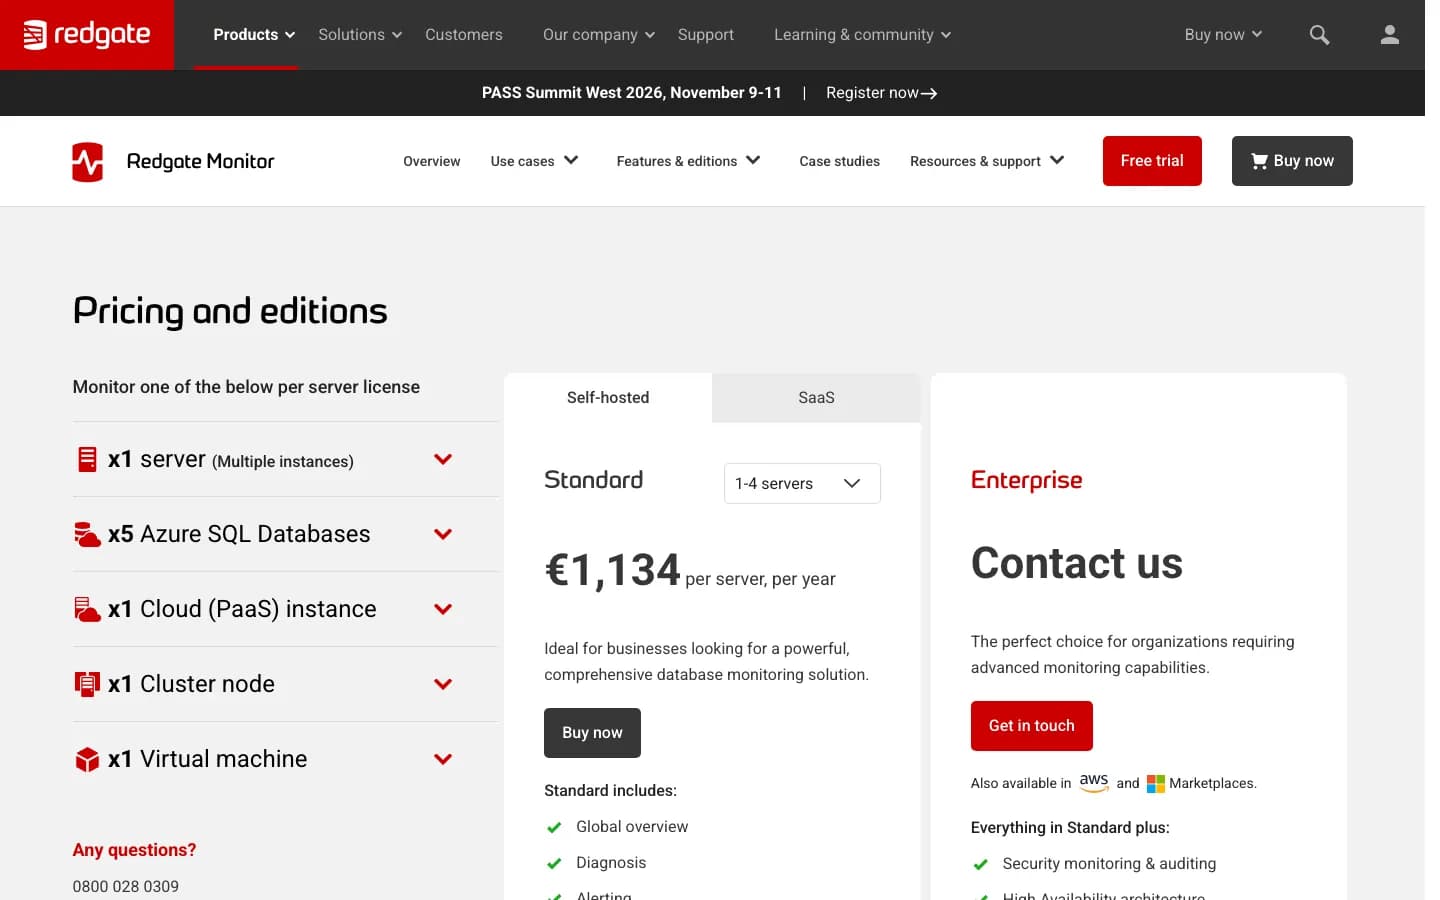Screen dimensions: 1440x900
Task: Click the Get in touch button
Action: [x=1031, y=726]
